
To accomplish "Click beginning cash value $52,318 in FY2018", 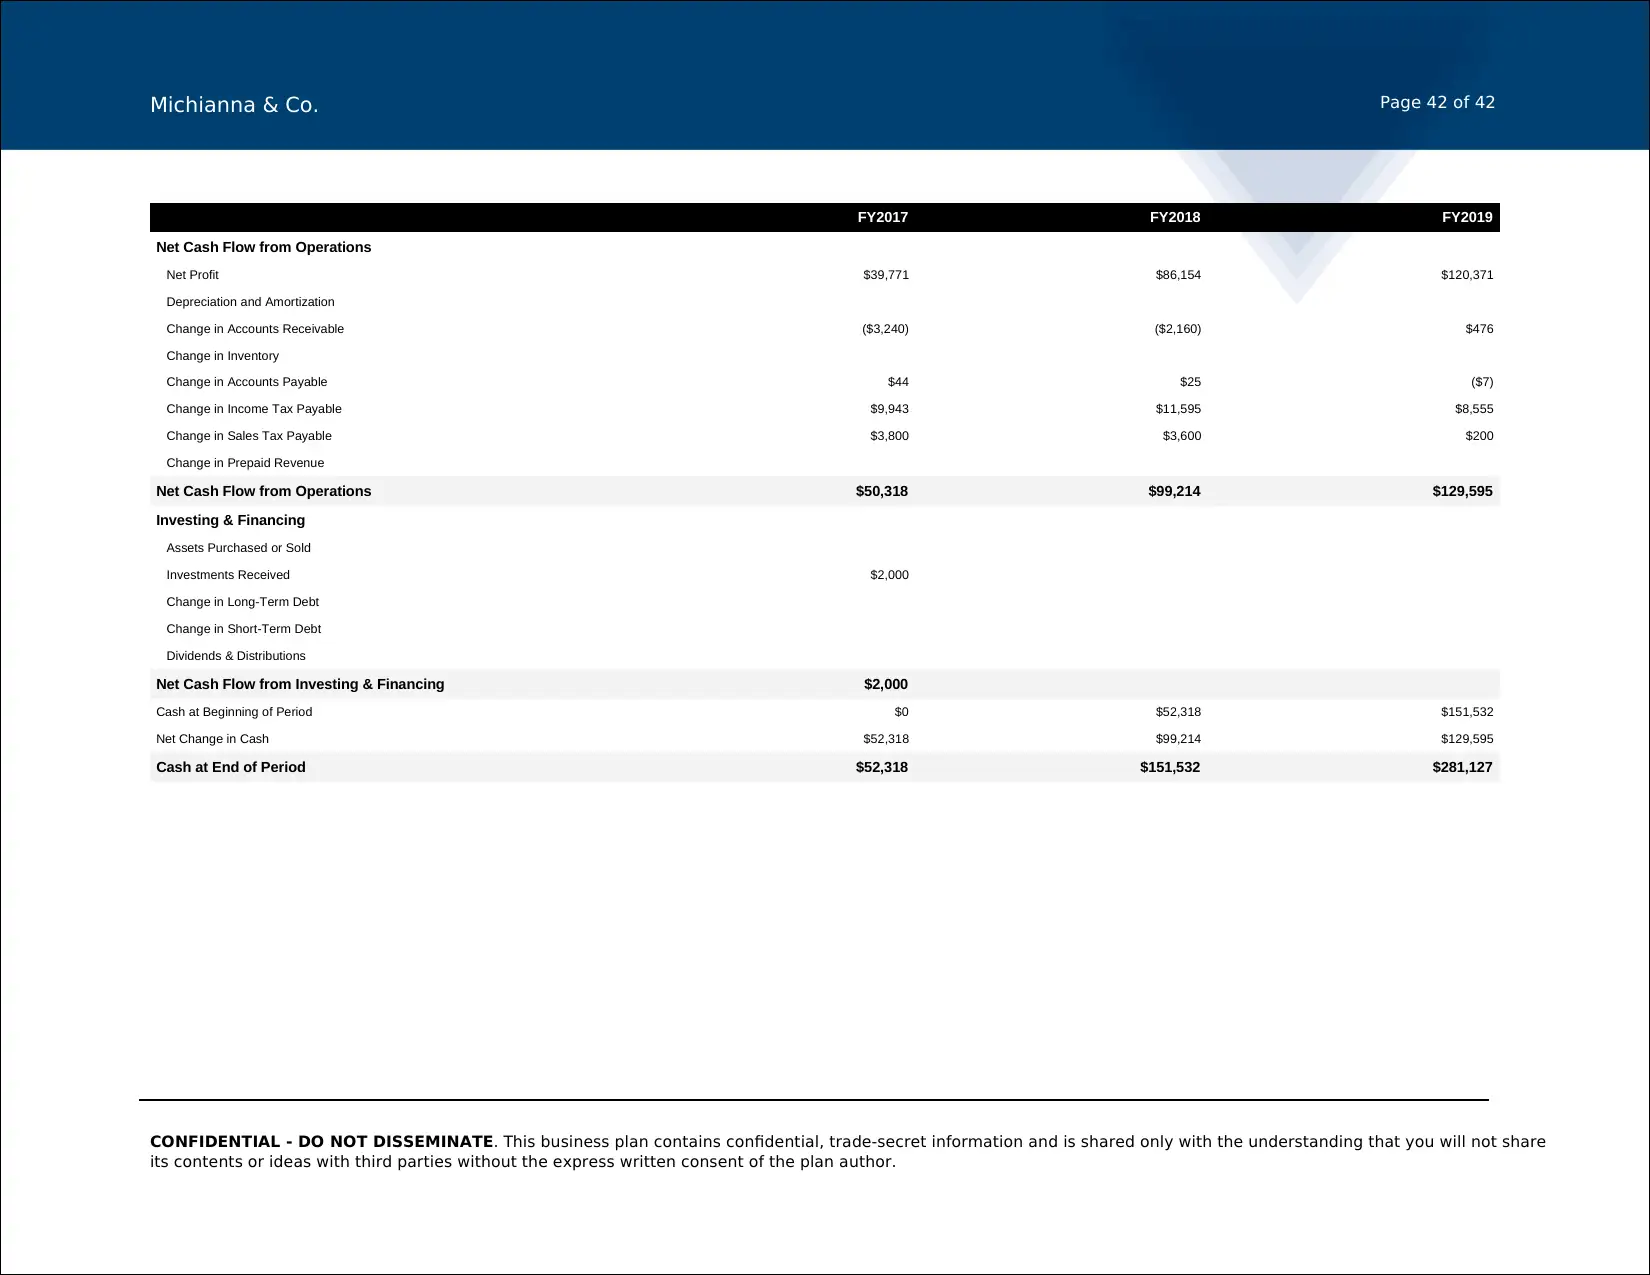I will 1178,712.
